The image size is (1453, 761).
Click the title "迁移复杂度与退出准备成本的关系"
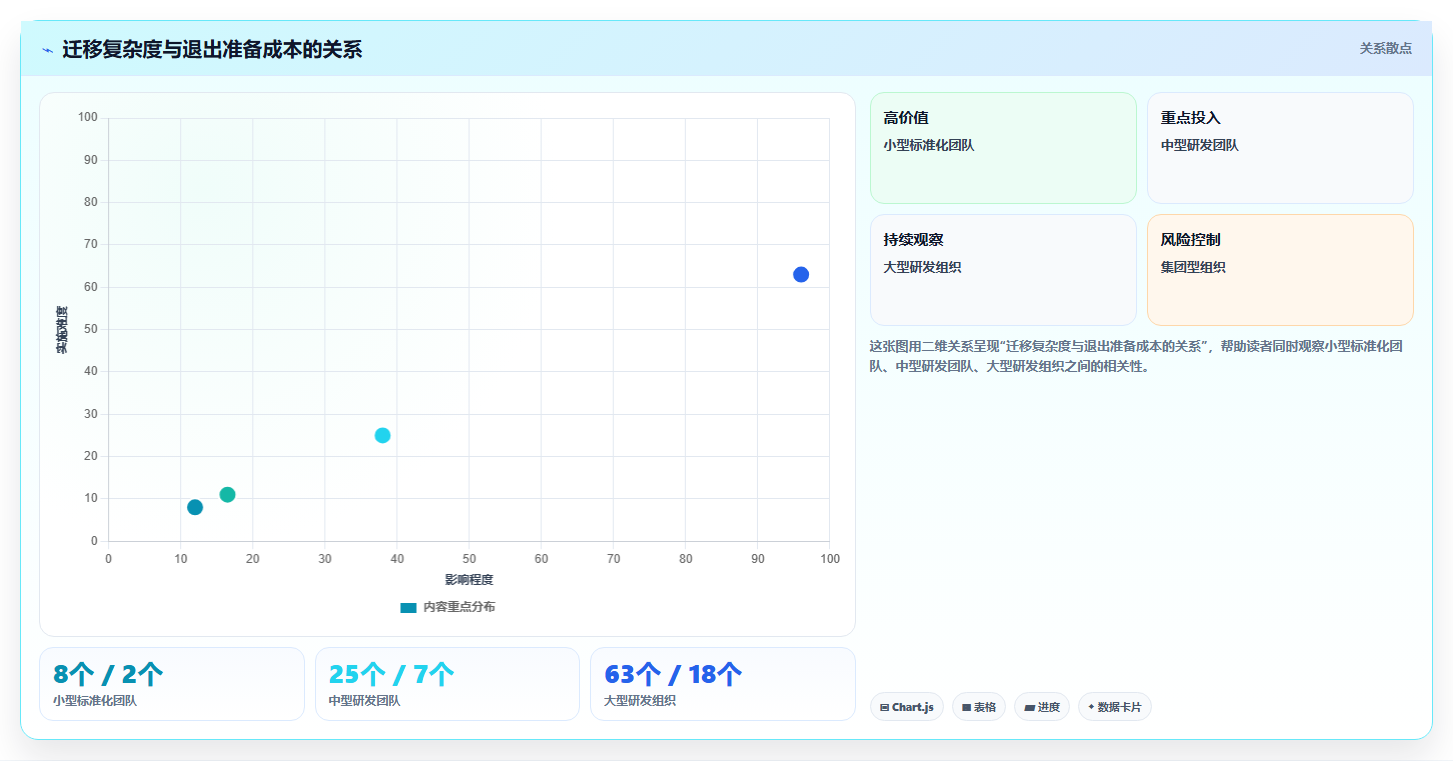tap(212, 49)
